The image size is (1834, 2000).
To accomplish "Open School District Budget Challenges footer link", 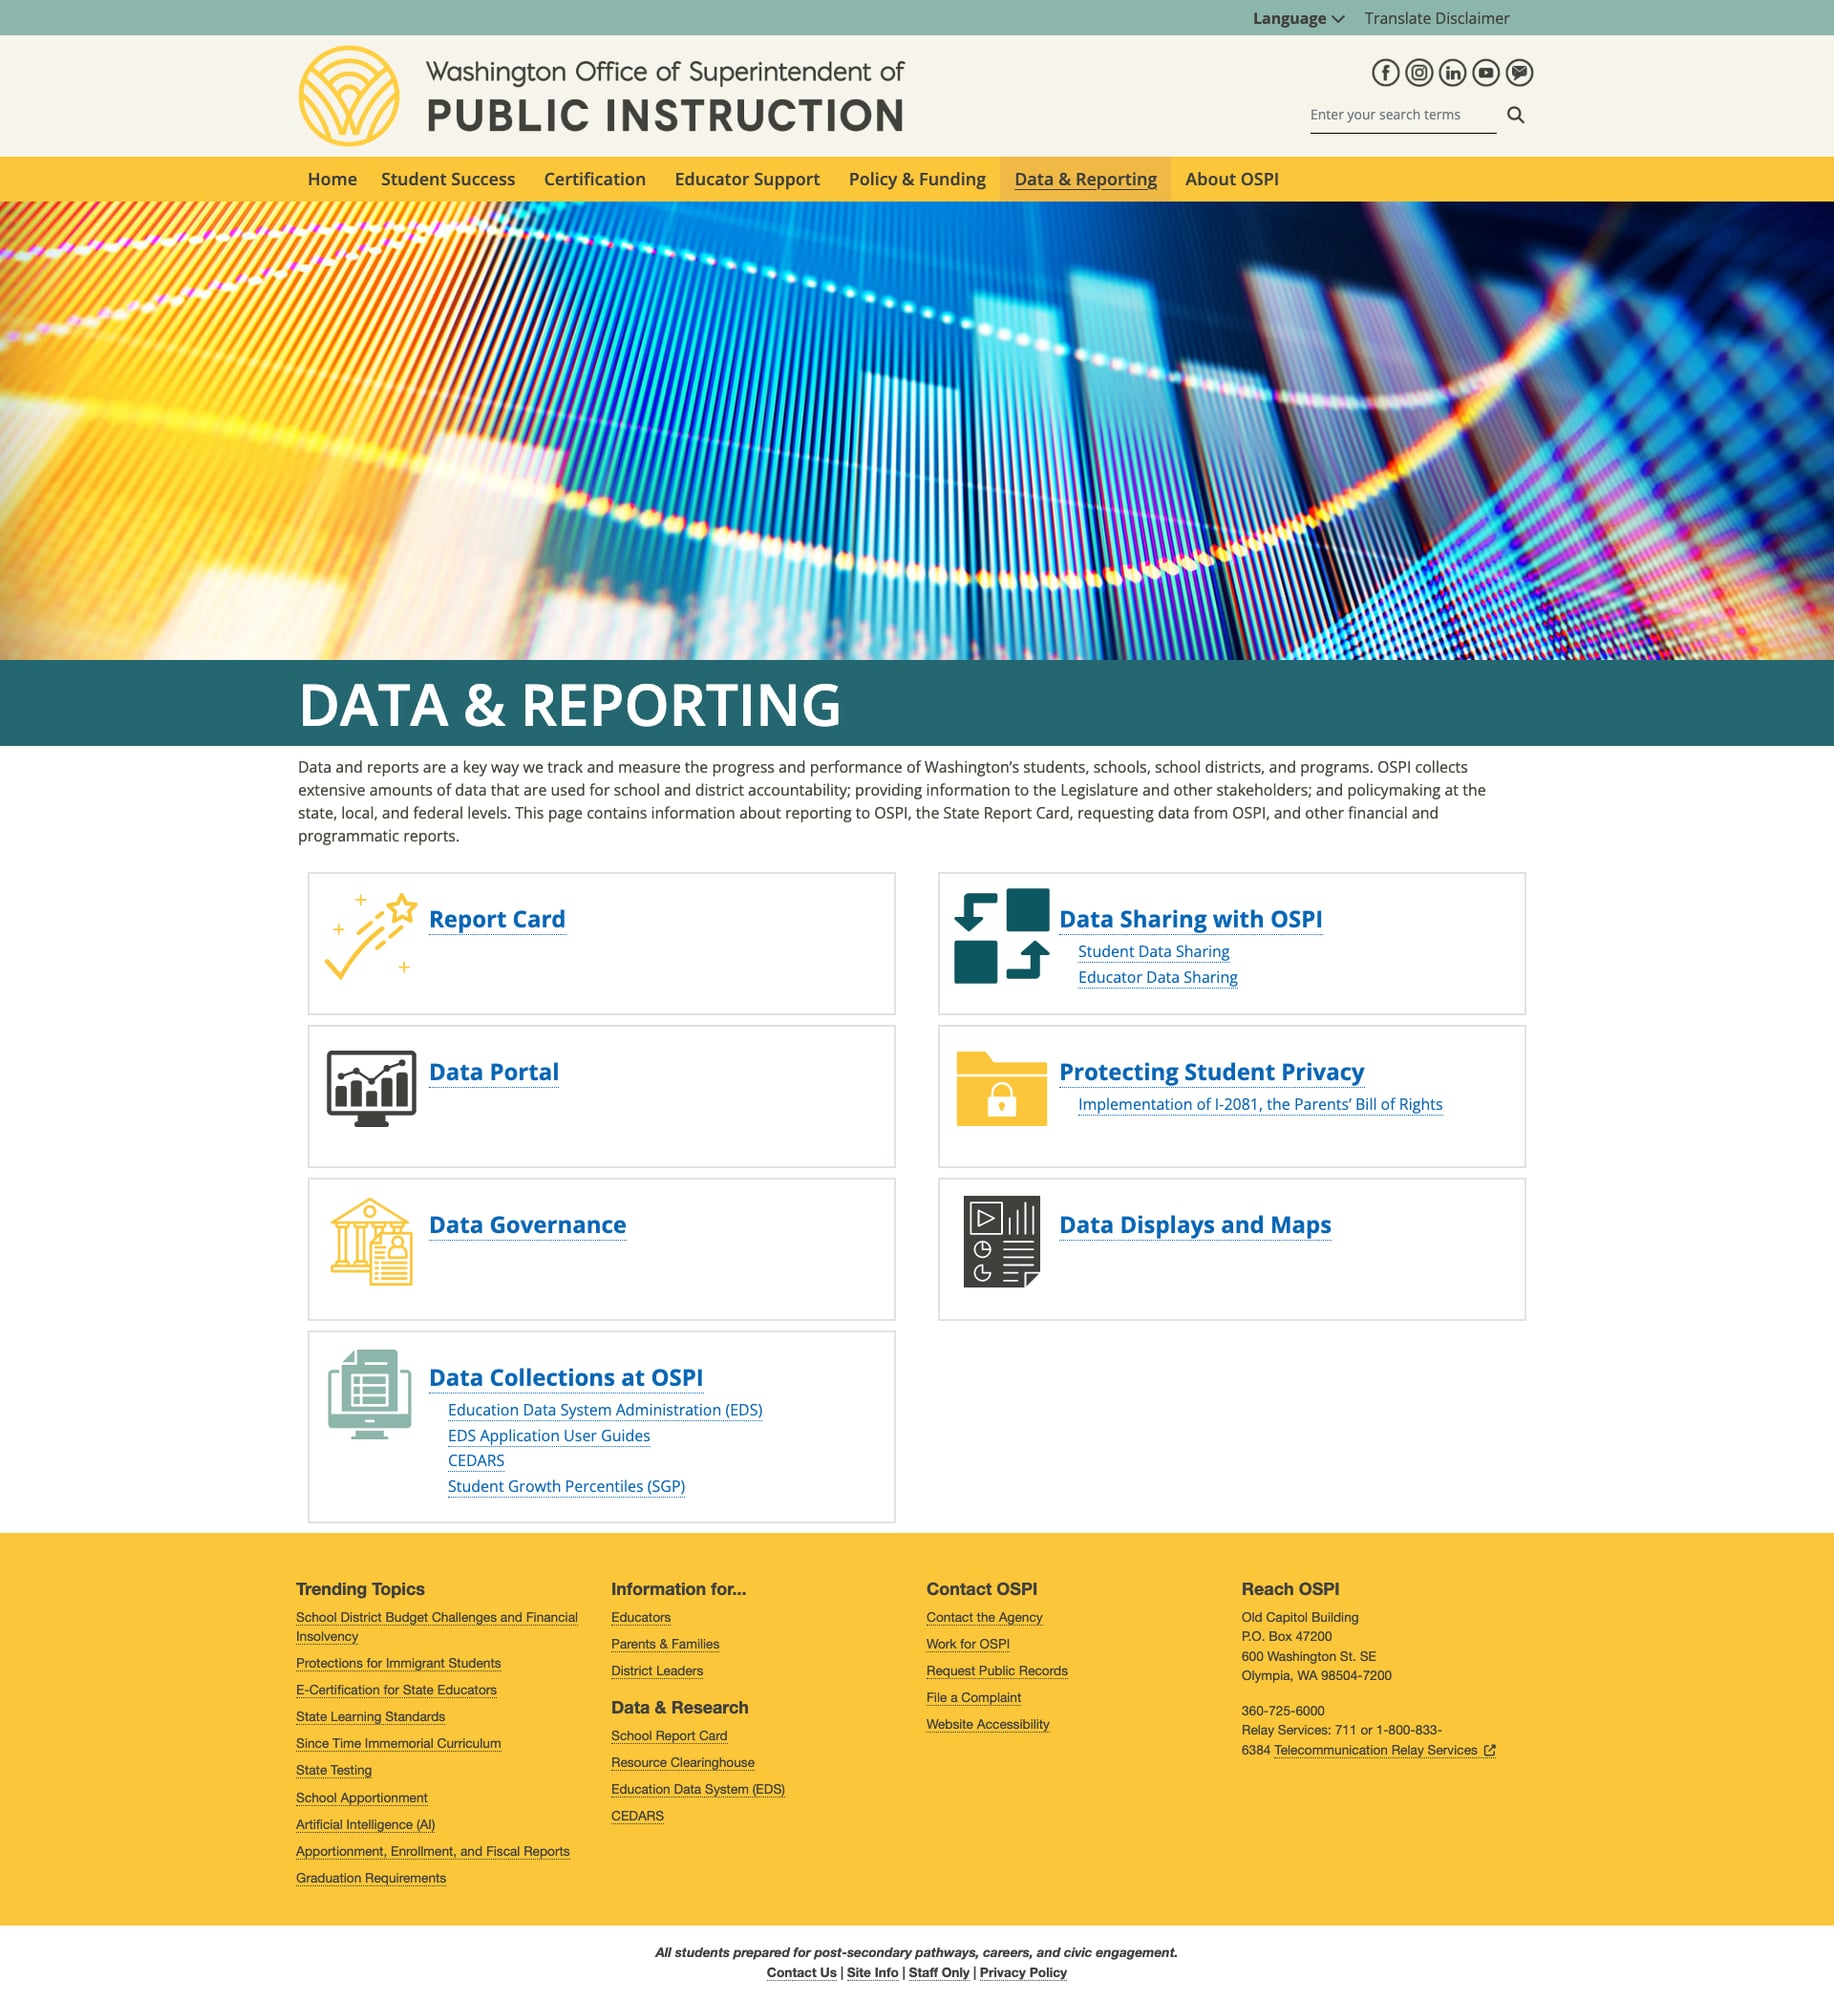I will [x=437, y=1627].
